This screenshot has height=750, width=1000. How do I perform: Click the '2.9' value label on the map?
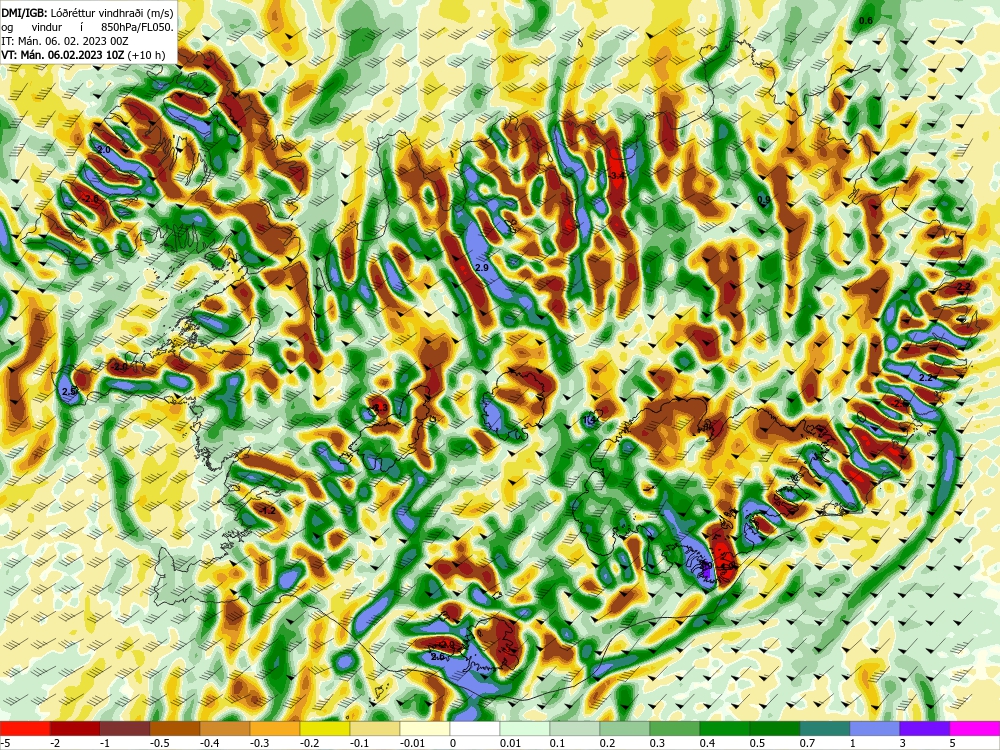pos(482,268)
